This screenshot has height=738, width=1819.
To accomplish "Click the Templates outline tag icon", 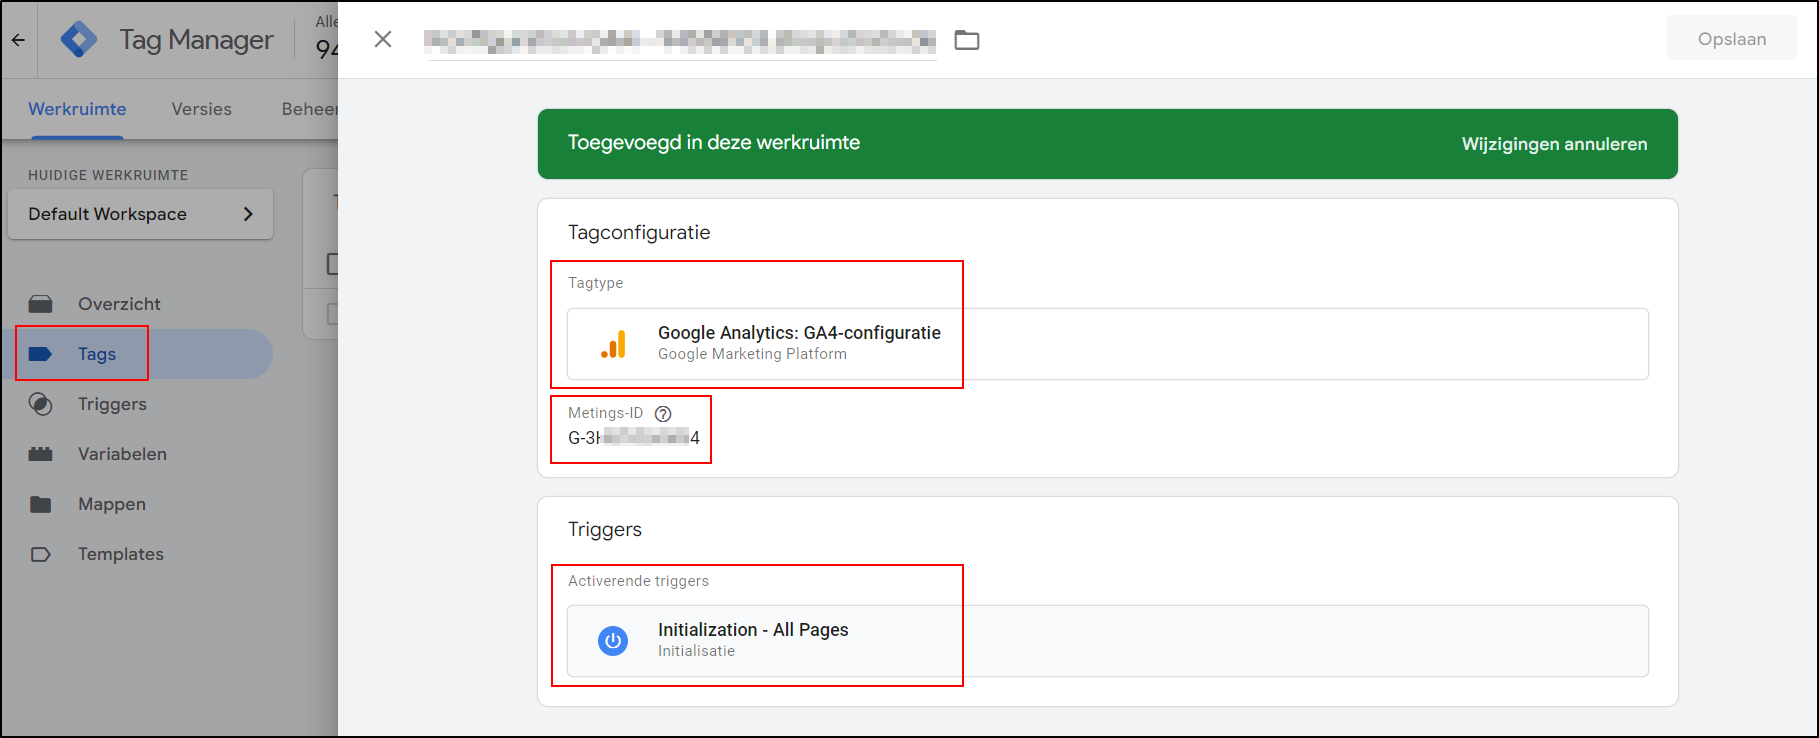I will [x=41, y=554].
